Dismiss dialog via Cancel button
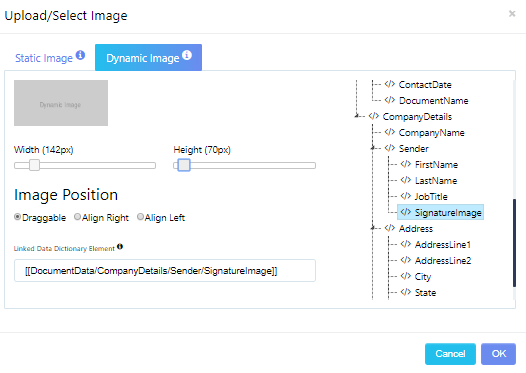 coord(450,354)
